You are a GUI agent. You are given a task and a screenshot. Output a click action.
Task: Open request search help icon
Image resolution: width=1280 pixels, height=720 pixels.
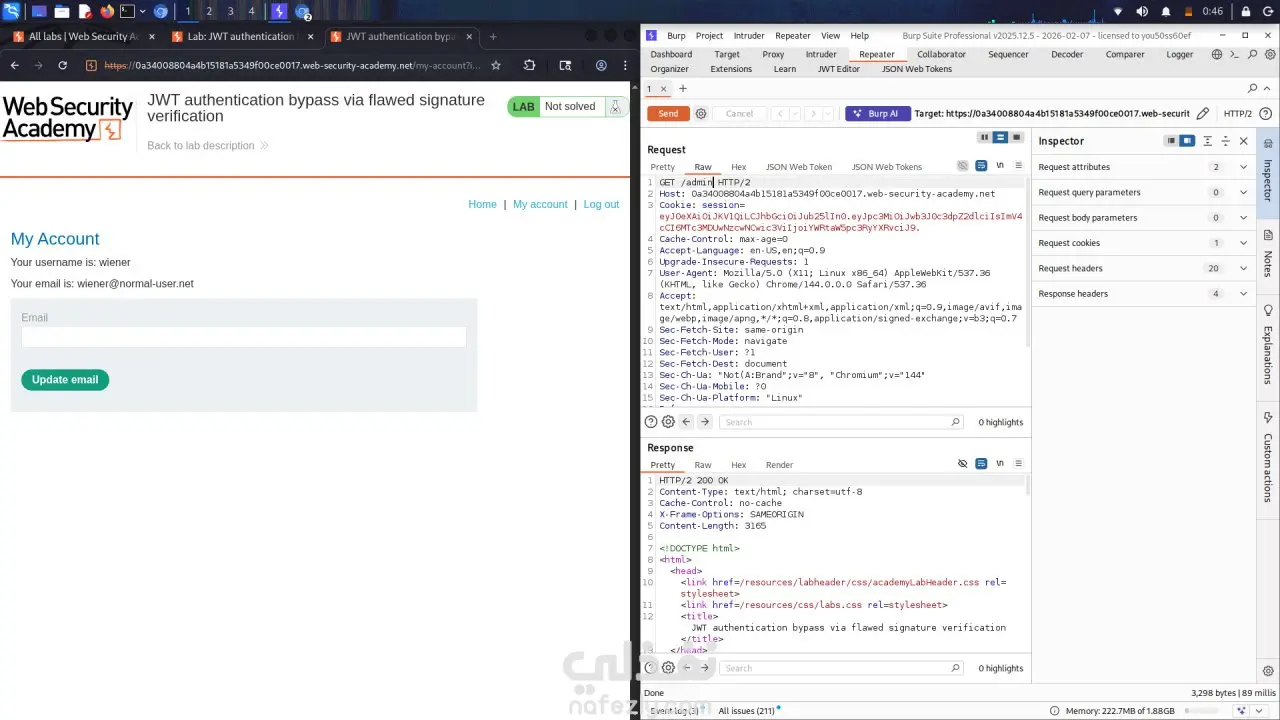click(651, 422)
